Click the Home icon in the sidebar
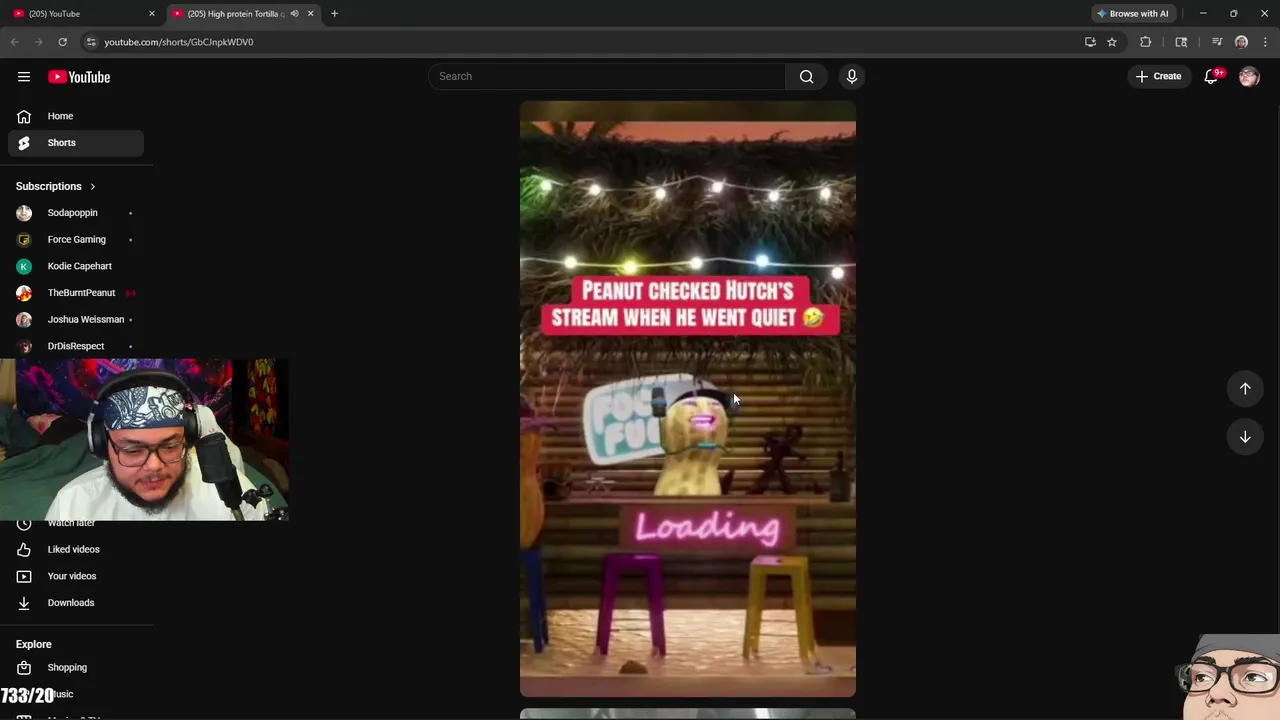The width and height of the screenshot is (1280, 720). coord(24,116)
